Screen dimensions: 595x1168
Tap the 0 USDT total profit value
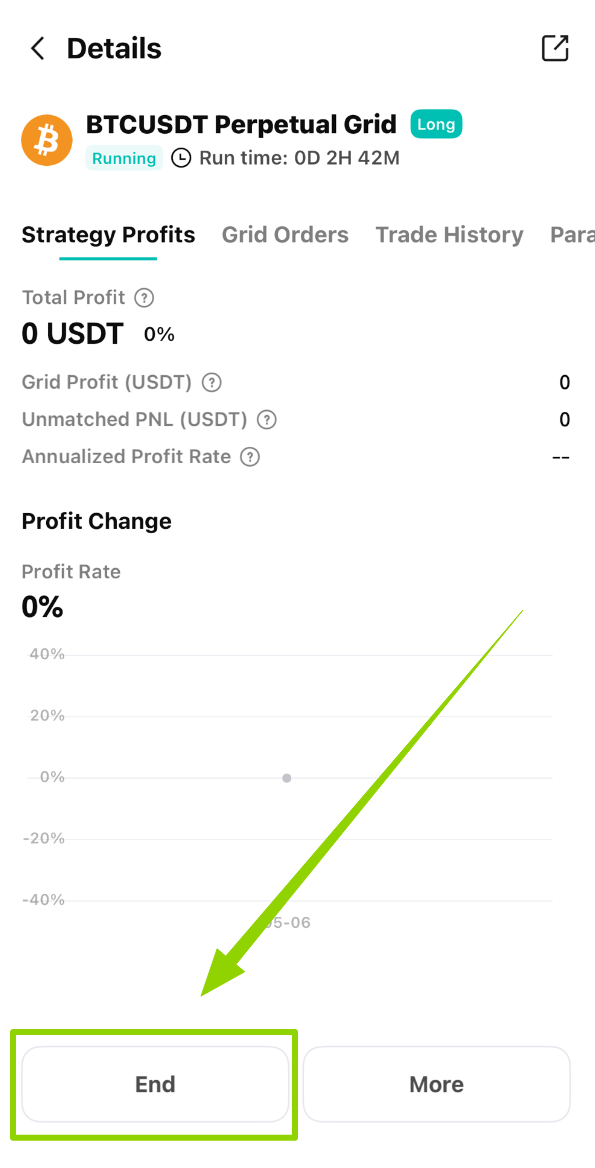73,334
